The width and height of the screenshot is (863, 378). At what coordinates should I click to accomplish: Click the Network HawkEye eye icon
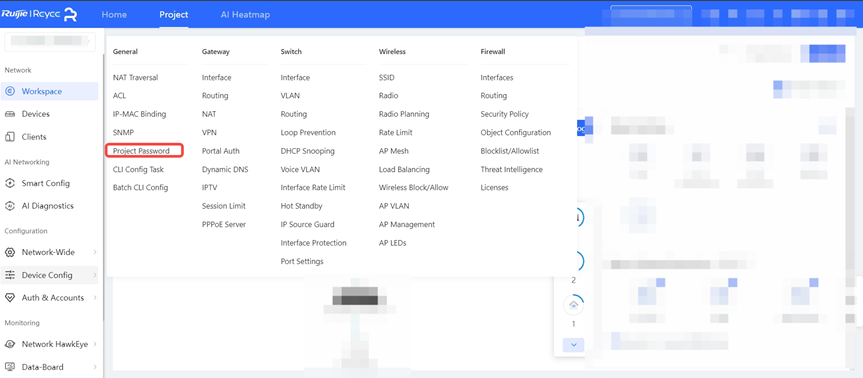click(10, 344)
